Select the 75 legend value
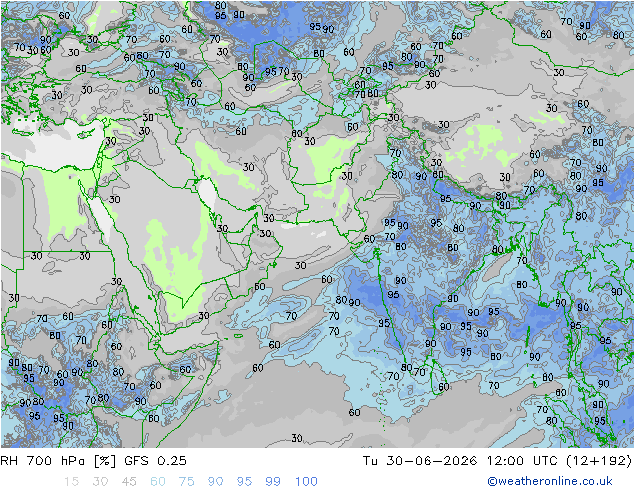 click(186, 482)
